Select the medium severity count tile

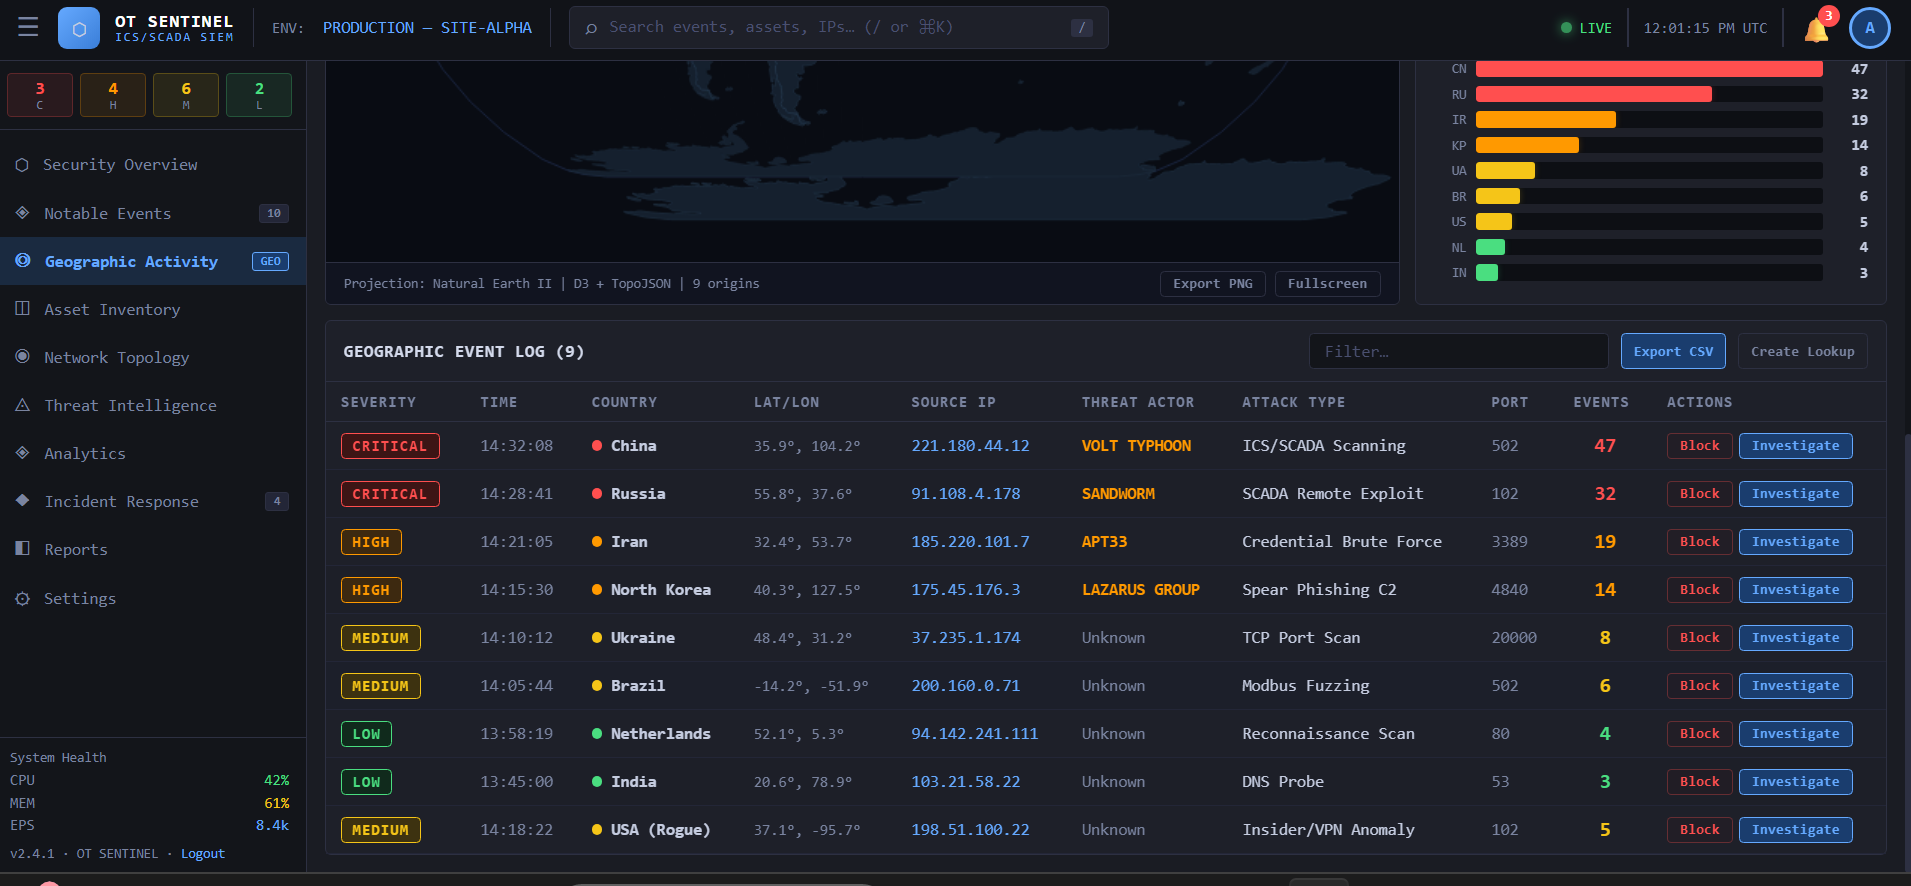point(186,95)
